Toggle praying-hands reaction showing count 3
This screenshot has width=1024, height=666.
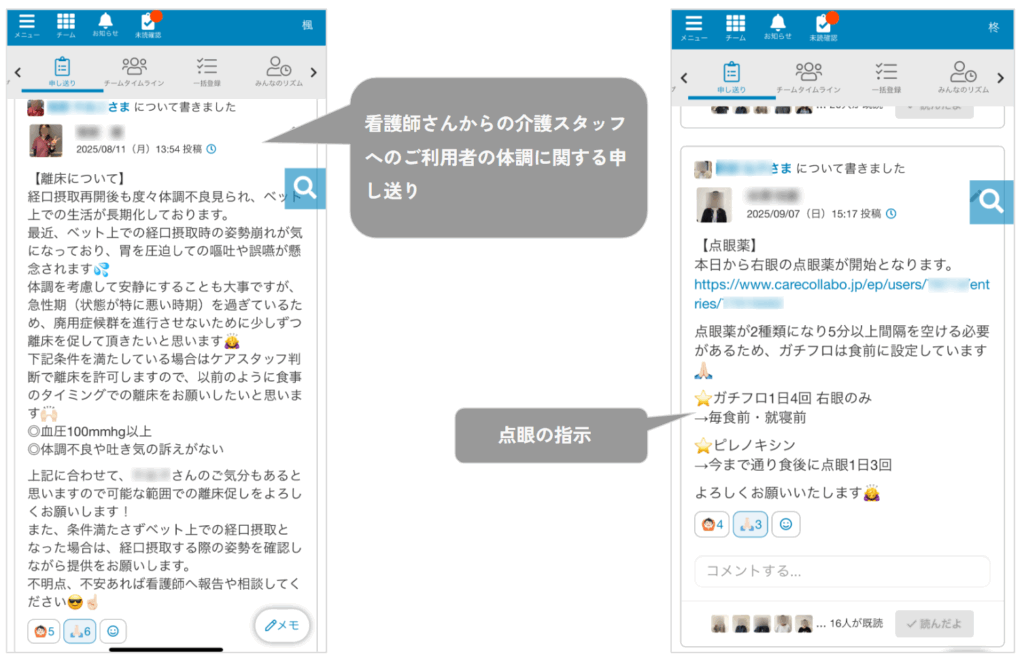coord(749,524)
